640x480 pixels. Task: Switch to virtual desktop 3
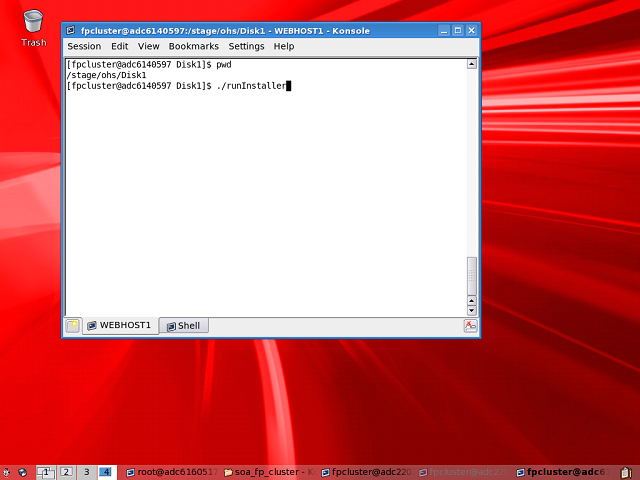point(87,472)
